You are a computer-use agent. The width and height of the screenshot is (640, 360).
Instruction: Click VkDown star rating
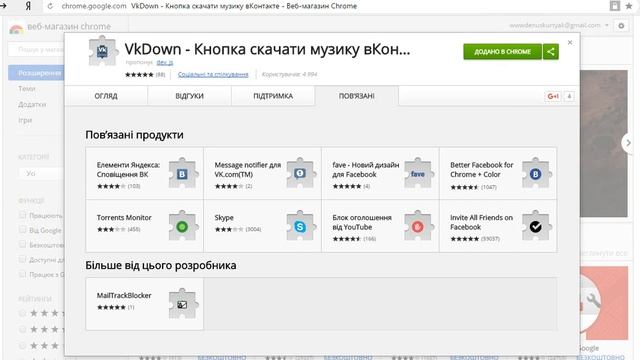click(x=139, y=75)
